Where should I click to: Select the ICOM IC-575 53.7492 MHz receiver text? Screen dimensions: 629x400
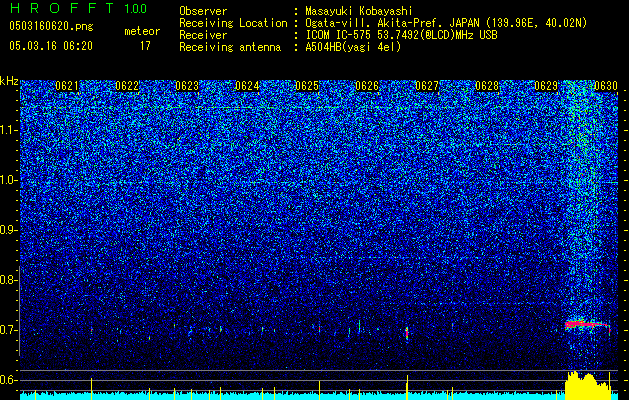tap(401, 35)
